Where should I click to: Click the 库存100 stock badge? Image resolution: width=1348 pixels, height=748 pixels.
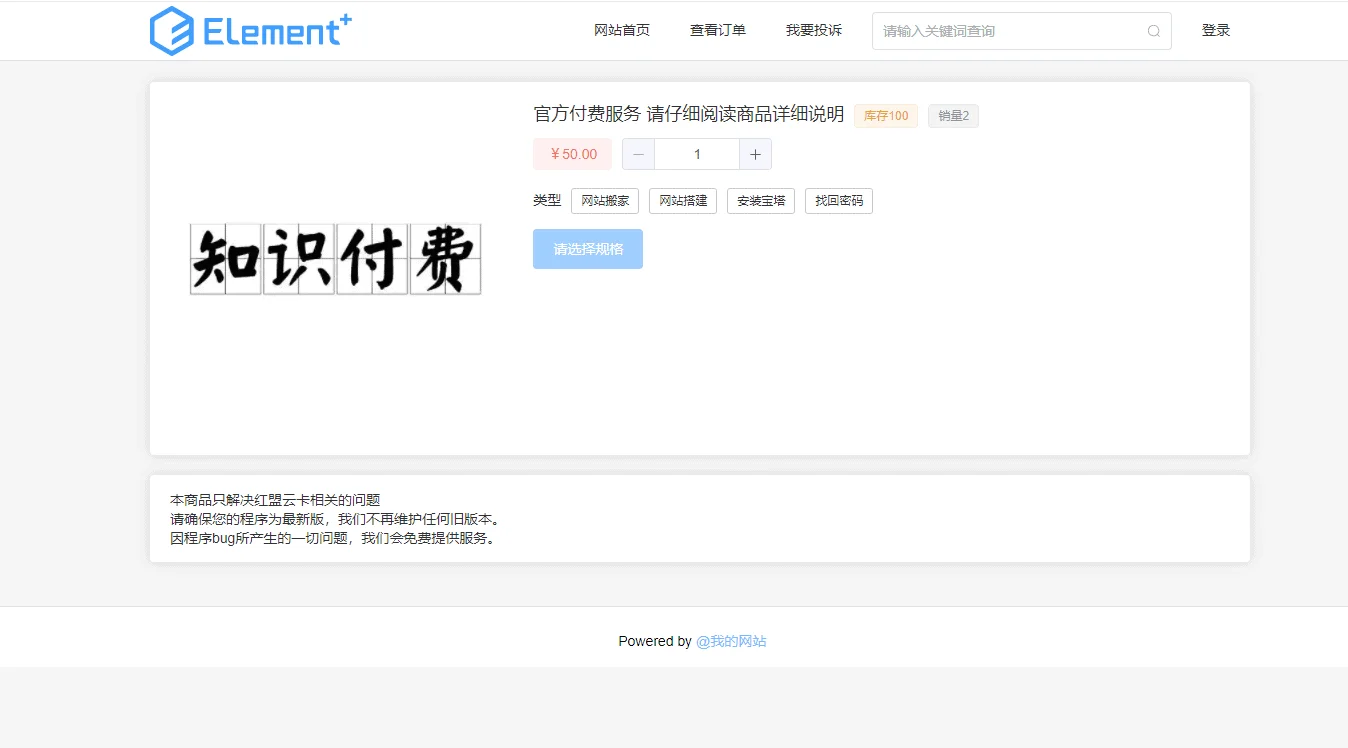point(885,115)
